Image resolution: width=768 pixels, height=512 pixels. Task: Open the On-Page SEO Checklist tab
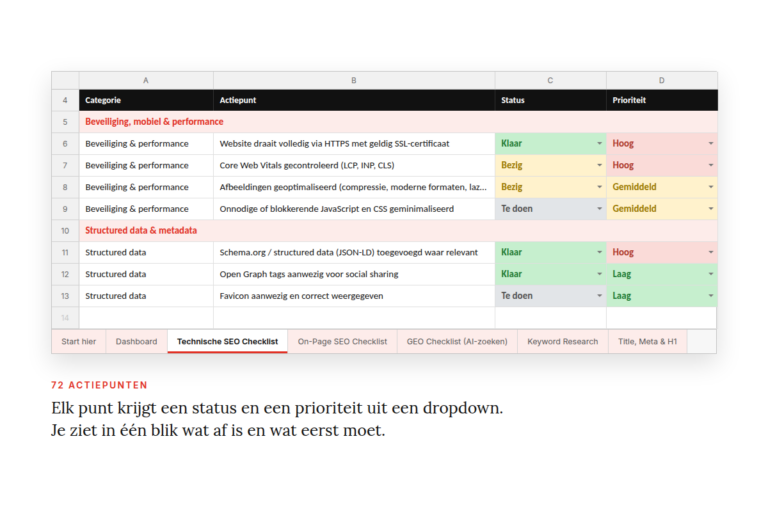tap(342, 341)
